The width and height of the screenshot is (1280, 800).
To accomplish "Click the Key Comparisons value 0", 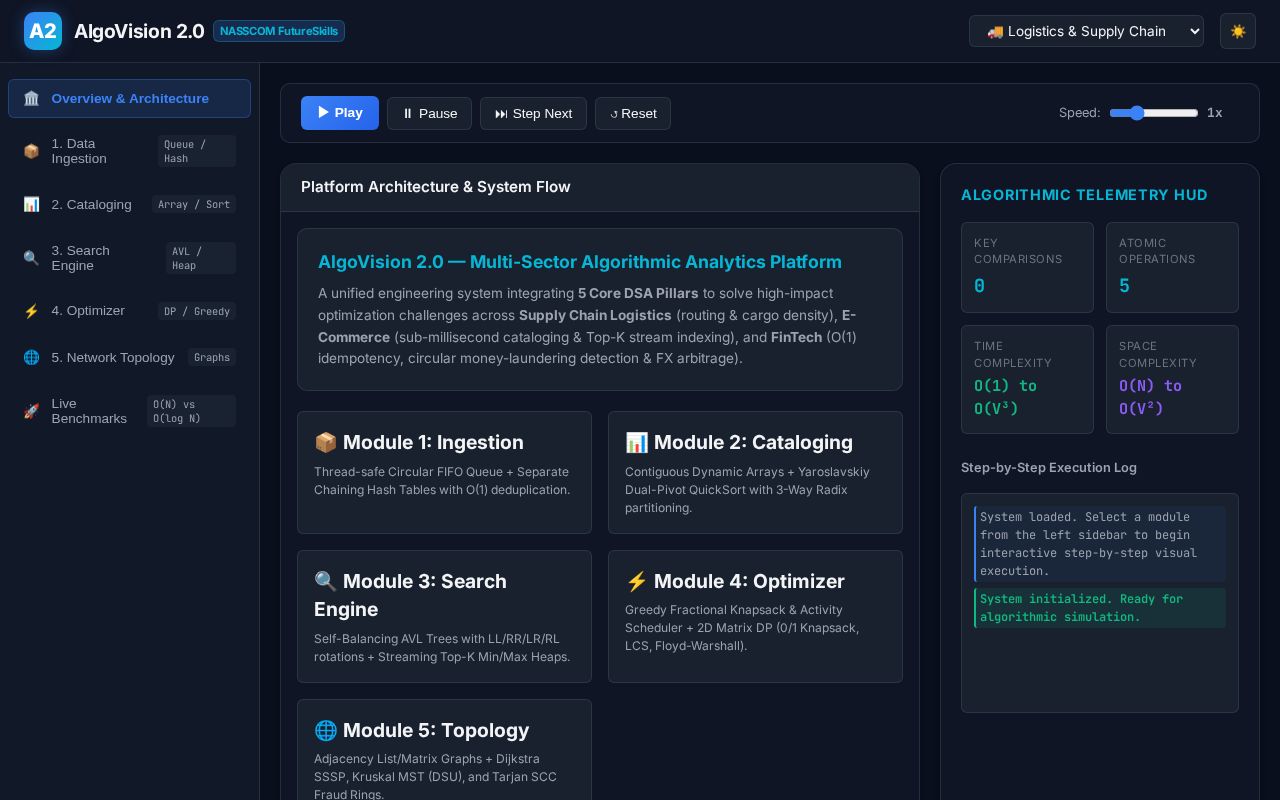I will pos(980,286).
